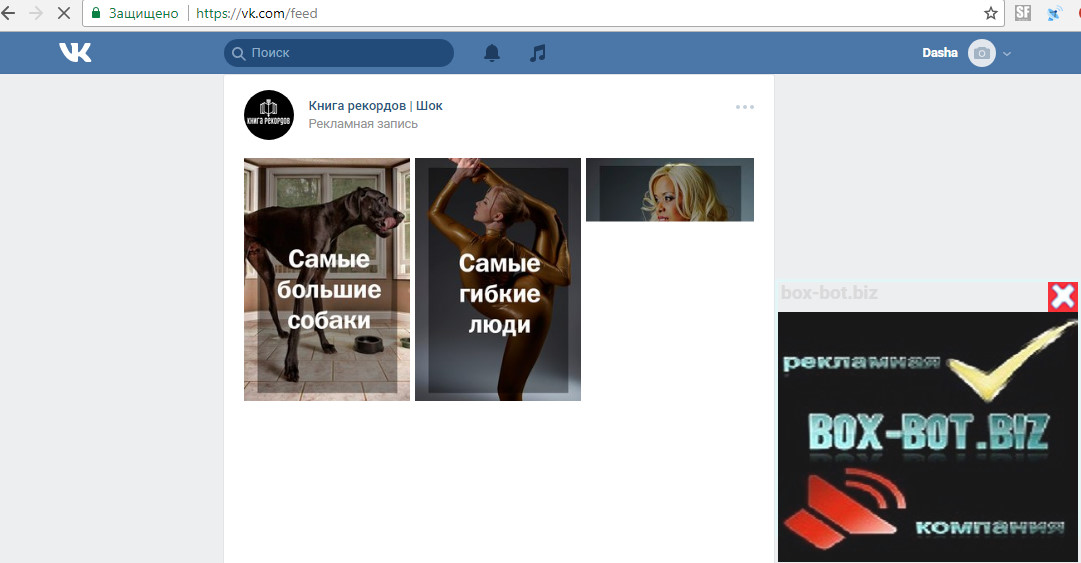The height and width of the screenshot is (563, 1081).
Task: Click the satellite dish extension icon
Action: click(x=1053, y=14)
